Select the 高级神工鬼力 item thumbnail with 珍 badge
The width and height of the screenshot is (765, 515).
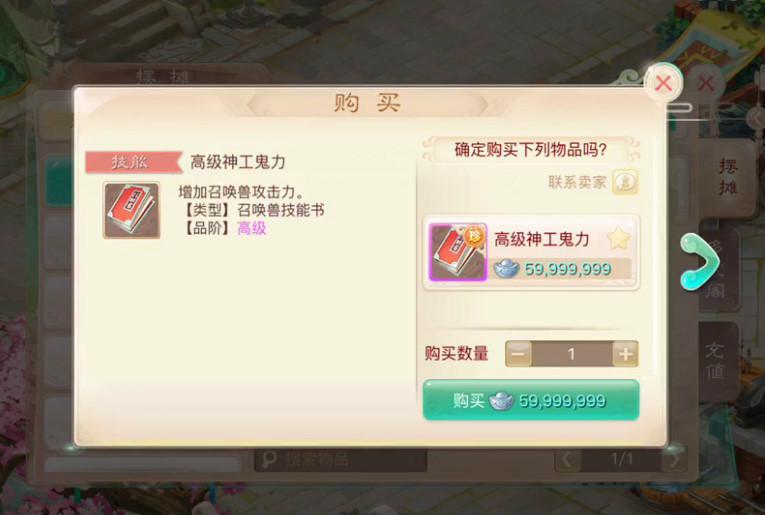pyautogui.click(x=458, y=252)
